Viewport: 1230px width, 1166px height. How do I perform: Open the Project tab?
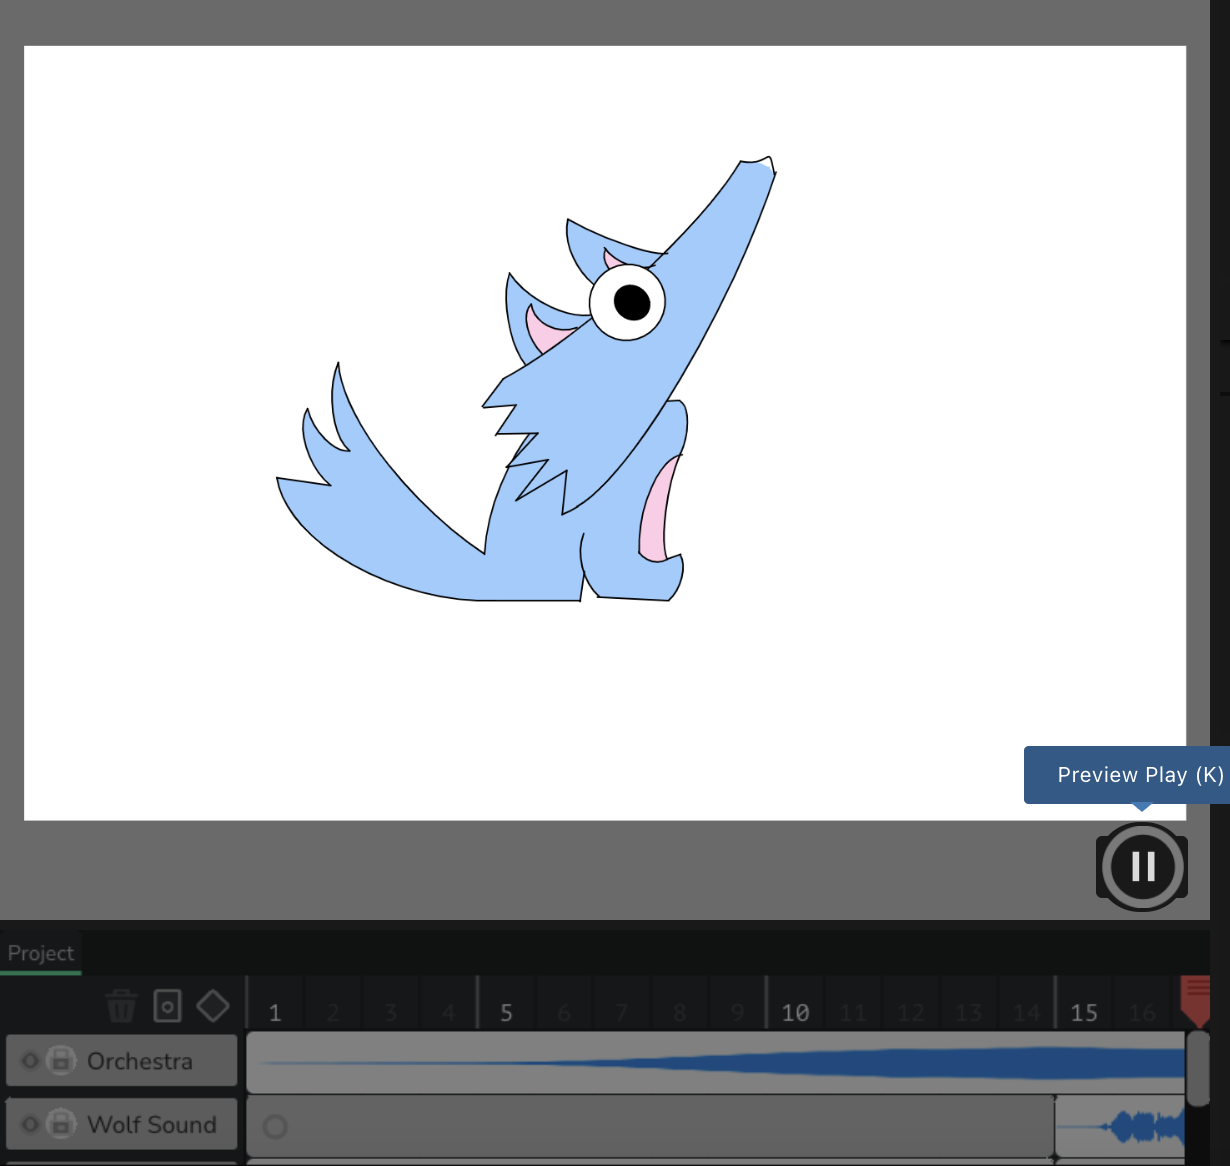click(41, 953)
